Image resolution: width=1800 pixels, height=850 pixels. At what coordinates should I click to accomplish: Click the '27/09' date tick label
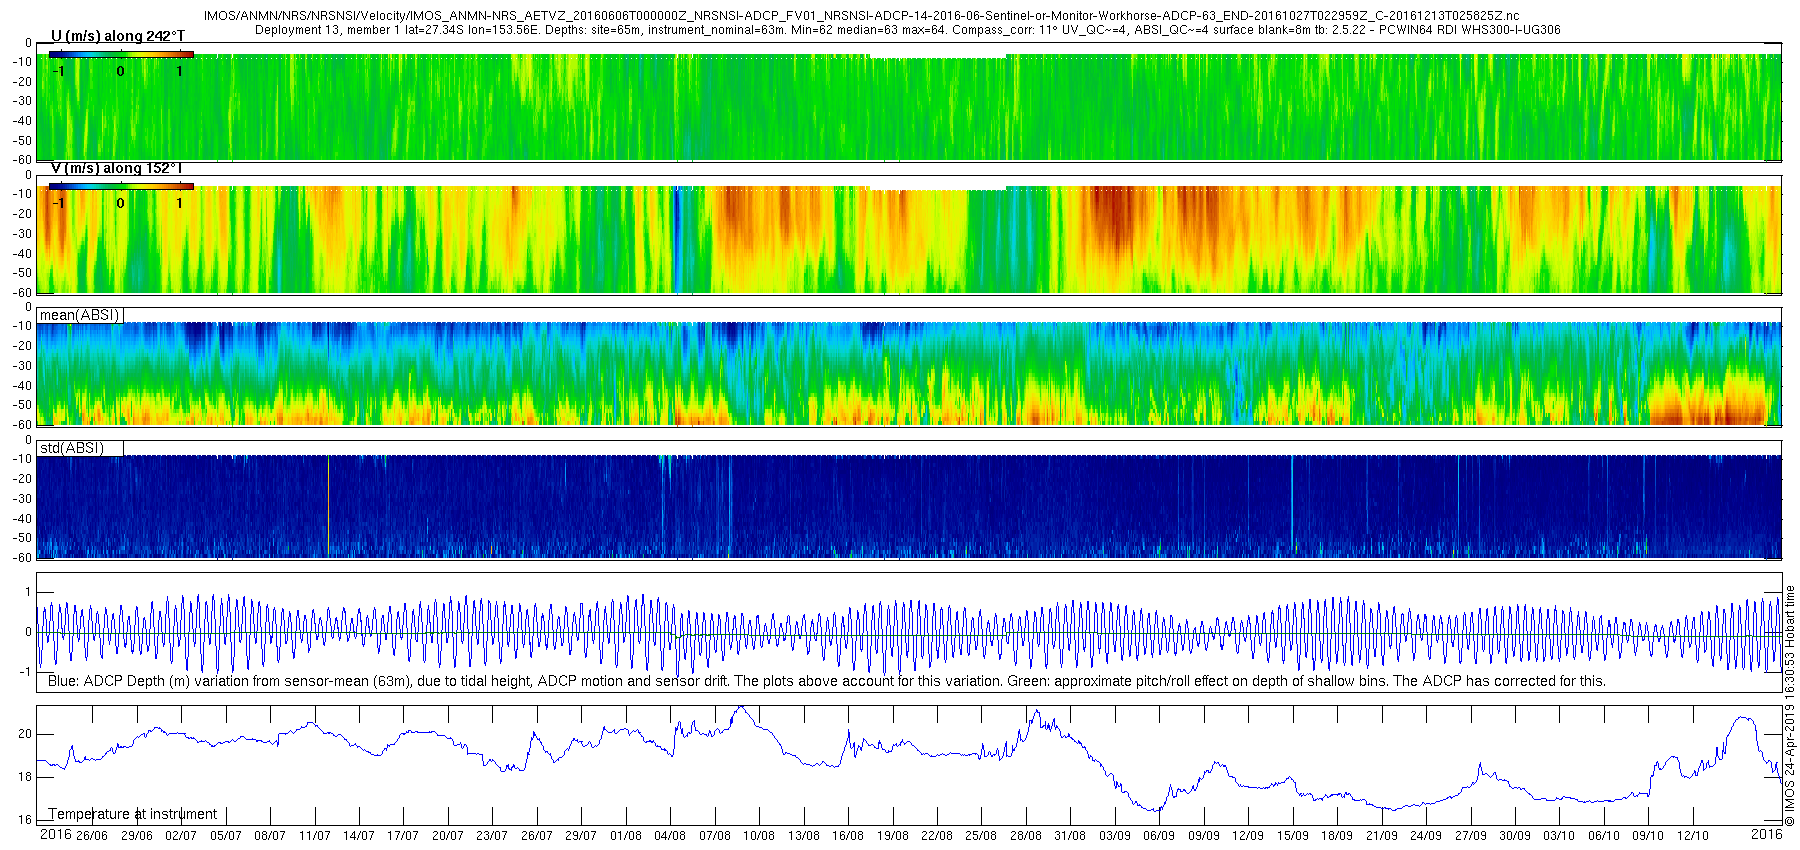pos(1471,836)
